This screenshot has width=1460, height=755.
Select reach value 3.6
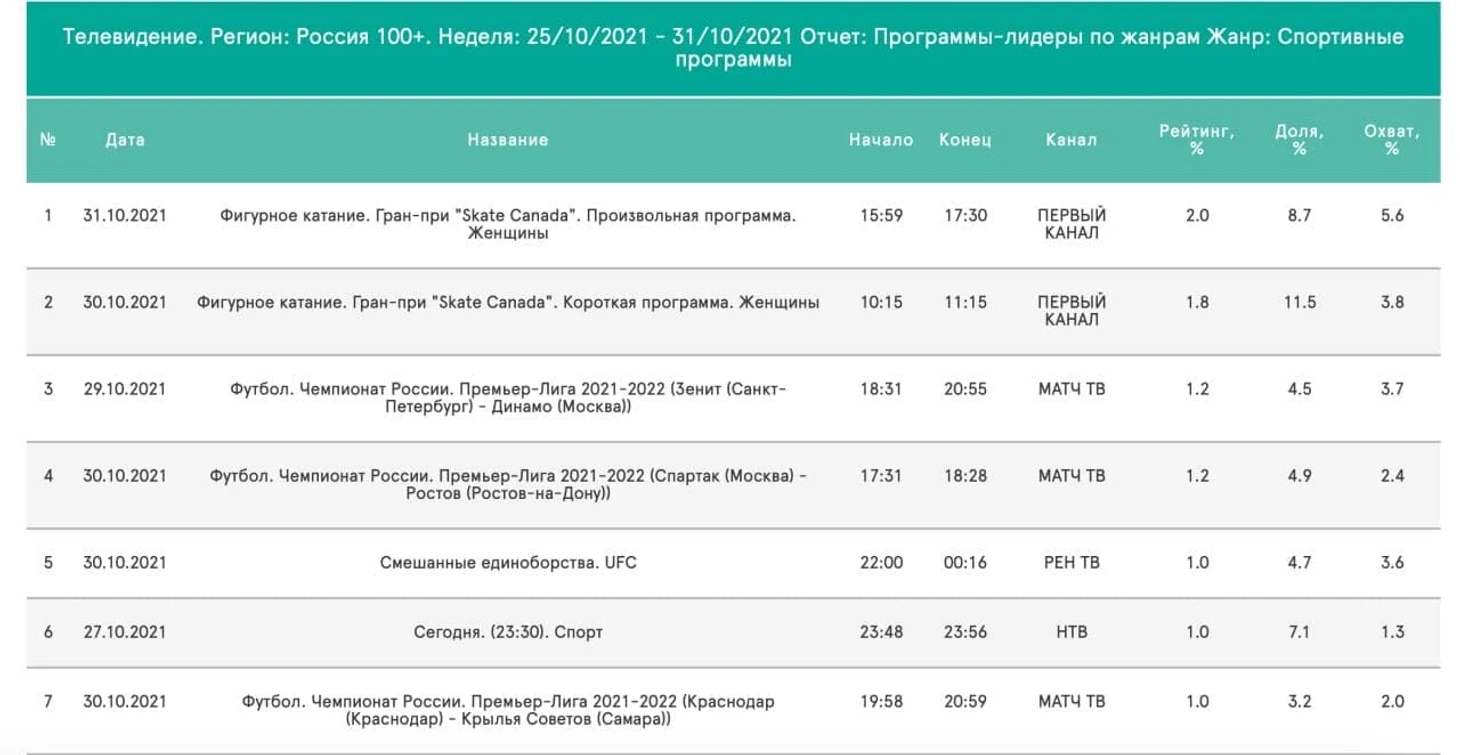coord(1392,562)
